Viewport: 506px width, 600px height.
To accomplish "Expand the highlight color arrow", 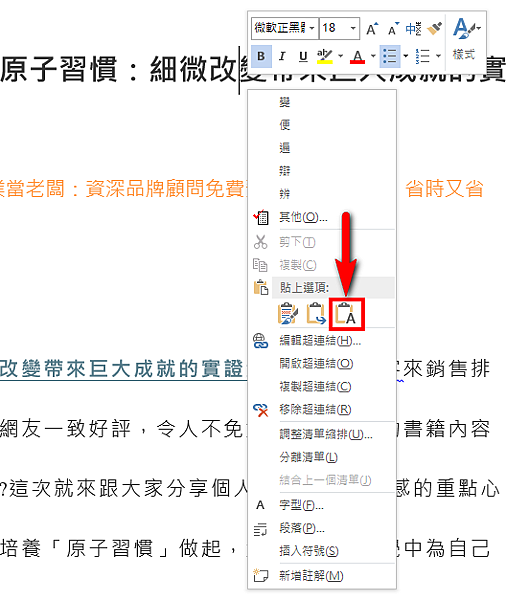I will [x=340, y=56].
